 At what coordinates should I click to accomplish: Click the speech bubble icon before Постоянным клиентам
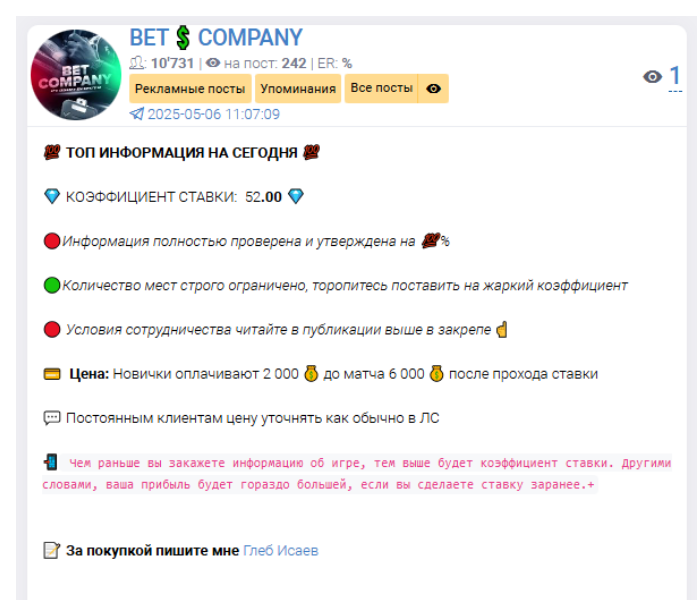pyautogui.click(x=52, y=418)
